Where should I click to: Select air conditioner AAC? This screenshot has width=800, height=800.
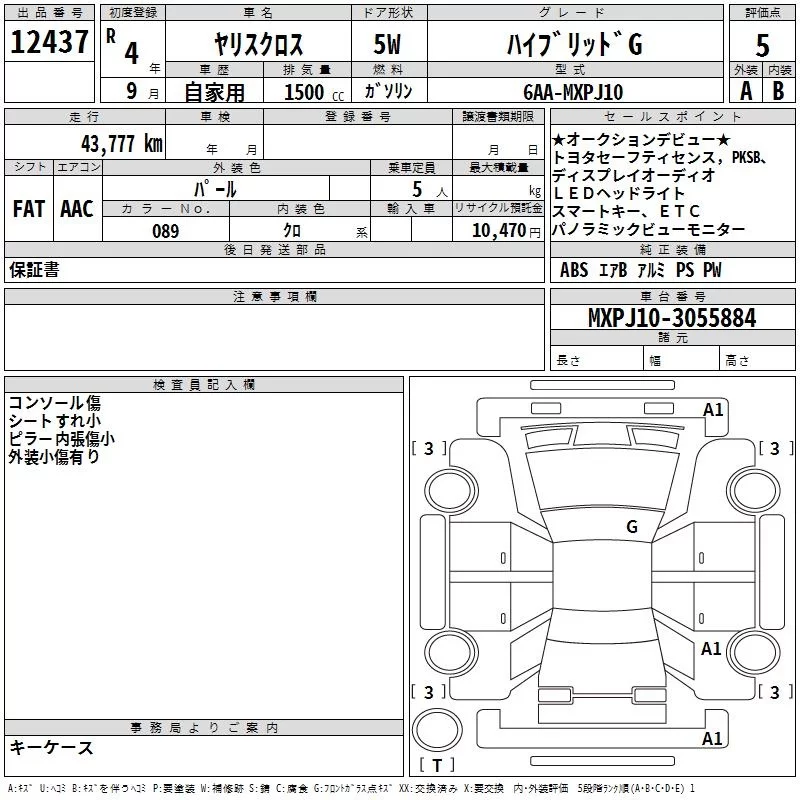[77, 209]
